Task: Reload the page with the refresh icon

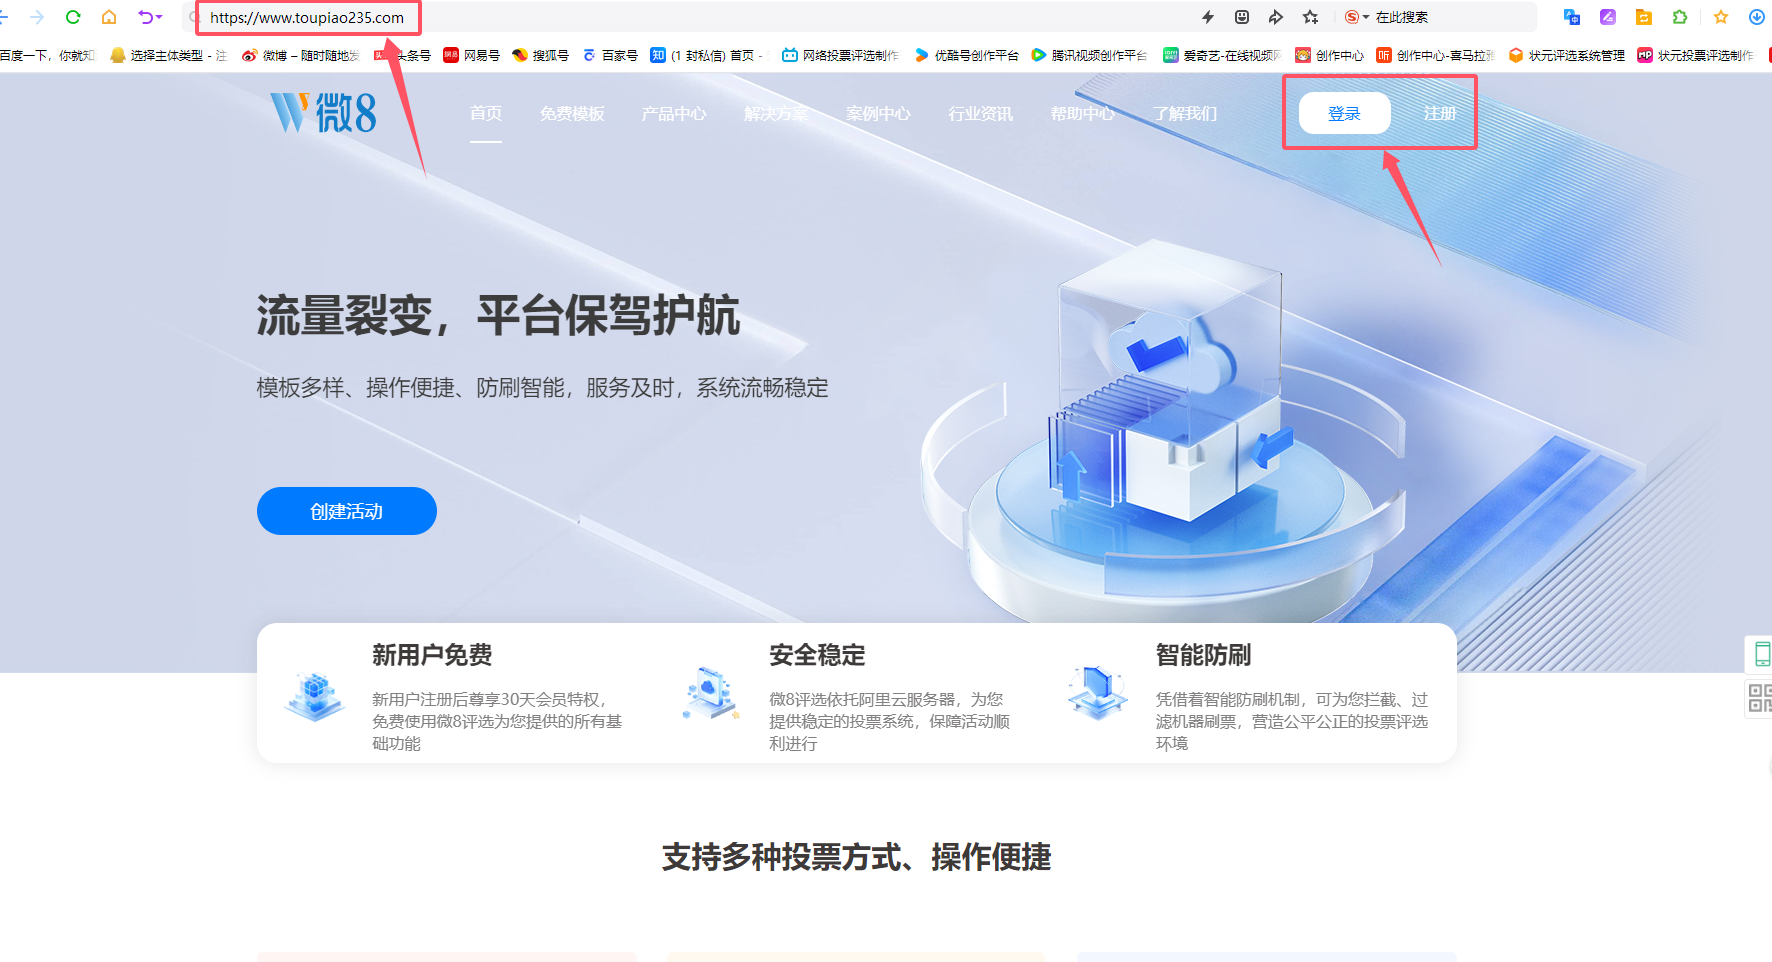Action: tap(73, 17)
